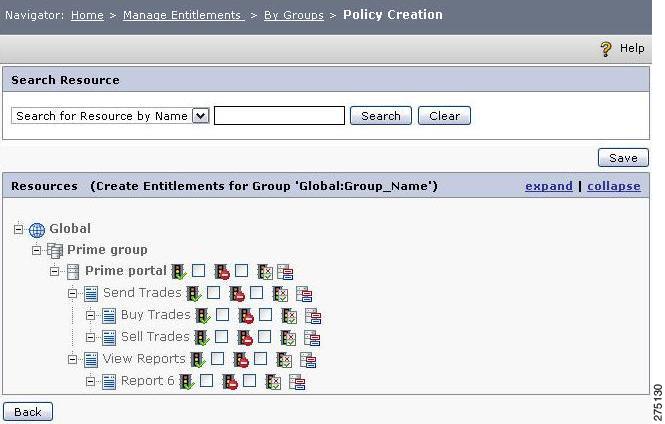Check the allow checkbox for Report 6
The image size is (665, 424).
click(x=207, y=380)
